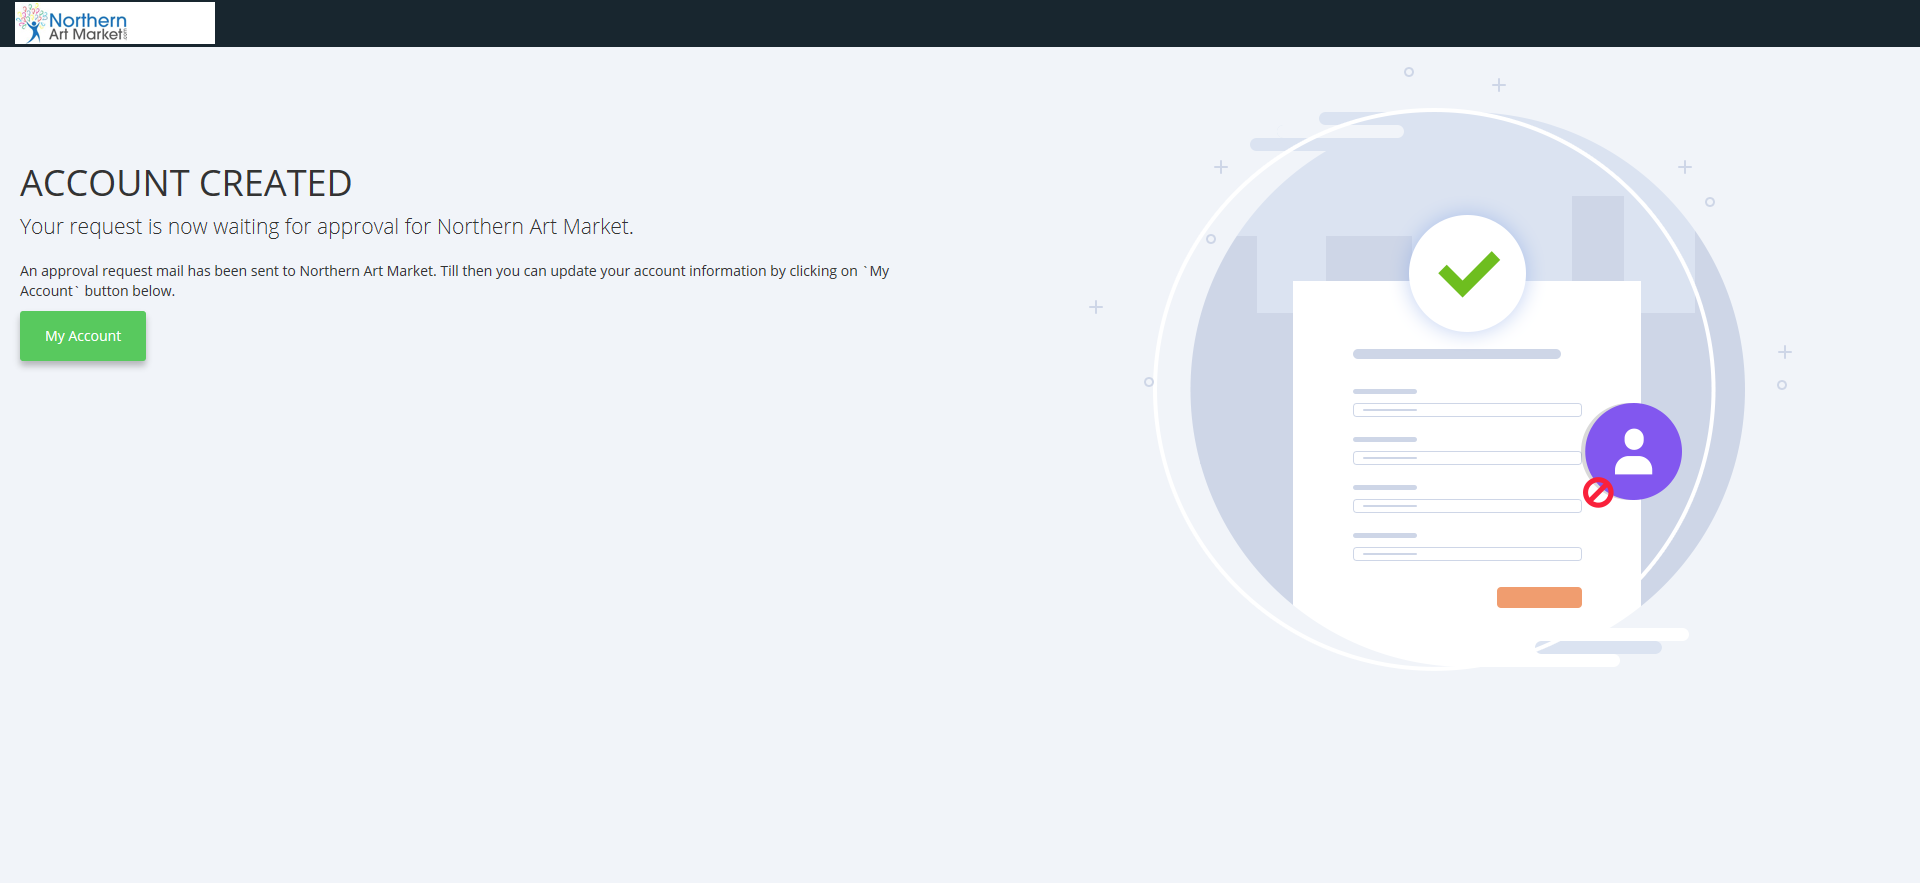Click the 'waiting for approval' subtitle text
Viewport: 1920px width, 883px height.
coord(327,227)
